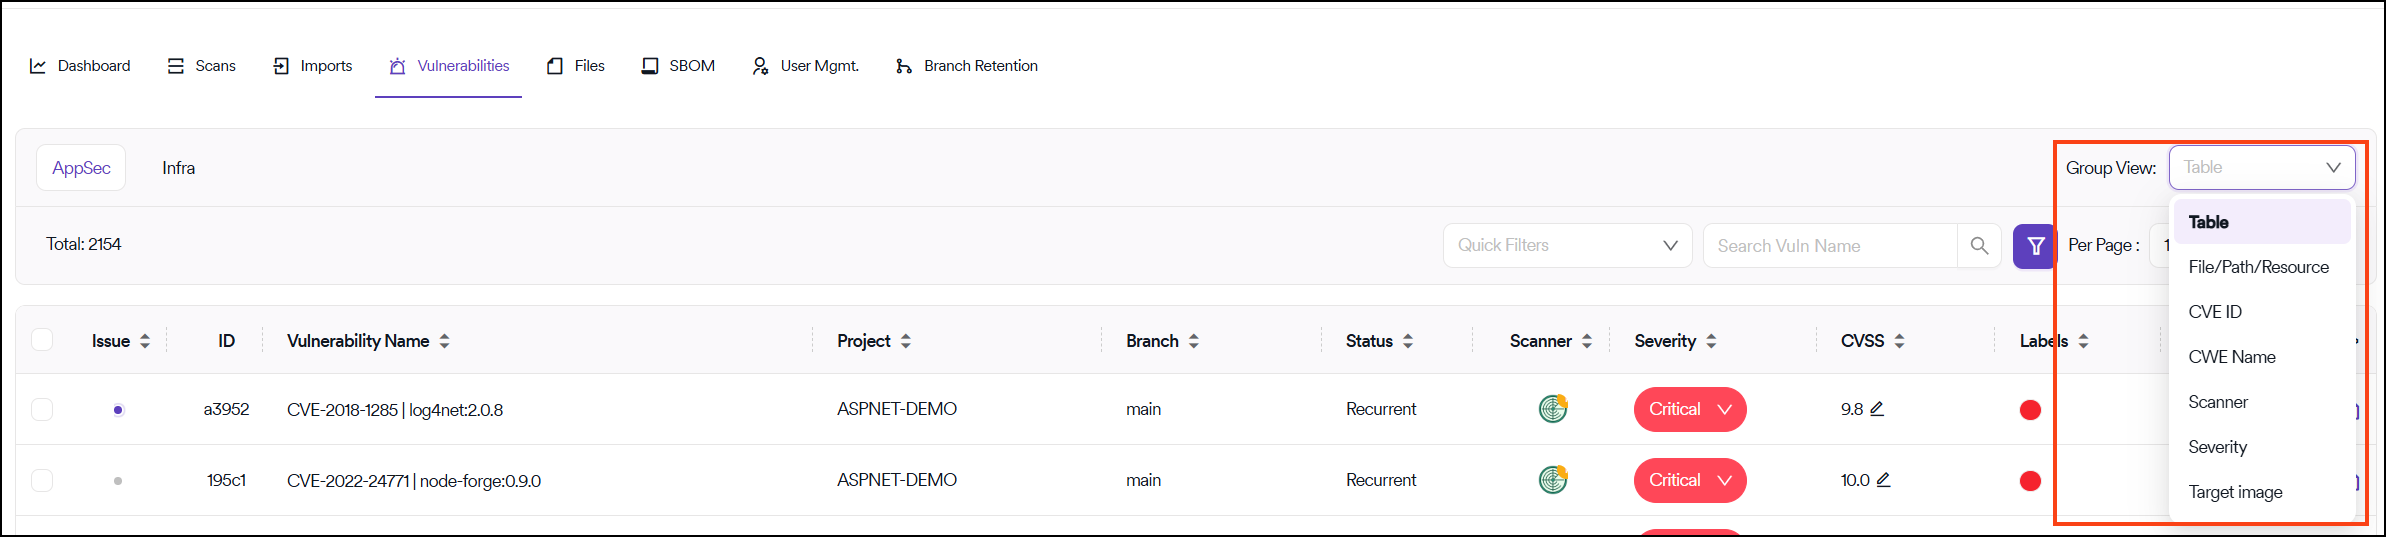
Task: Open the SBOM navigation tab
Action: point(679,66)
